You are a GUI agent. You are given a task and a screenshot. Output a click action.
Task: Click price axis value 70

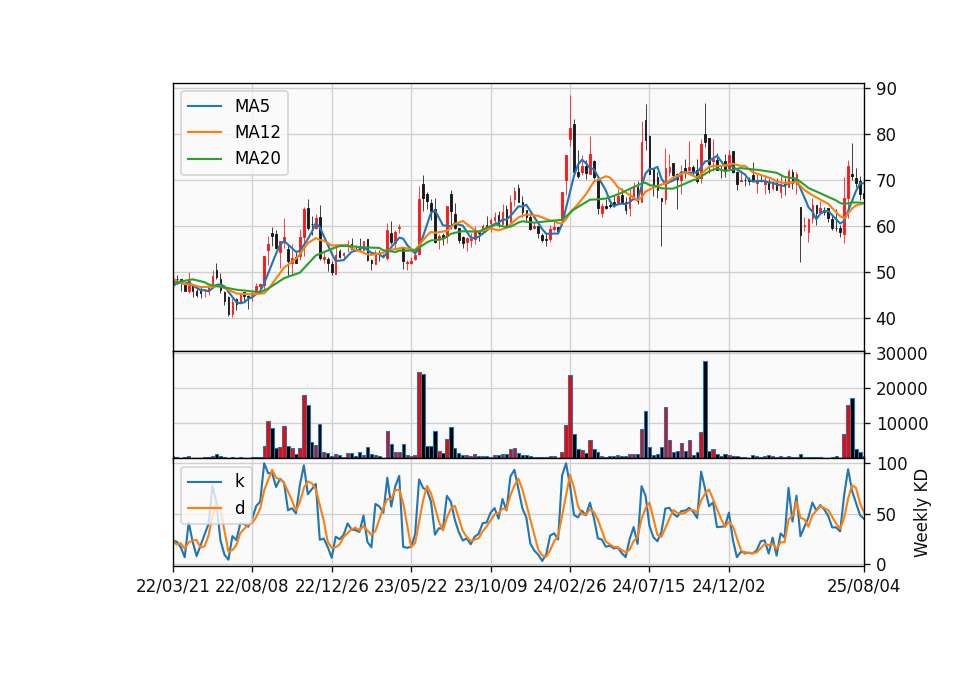coord(886,181)
